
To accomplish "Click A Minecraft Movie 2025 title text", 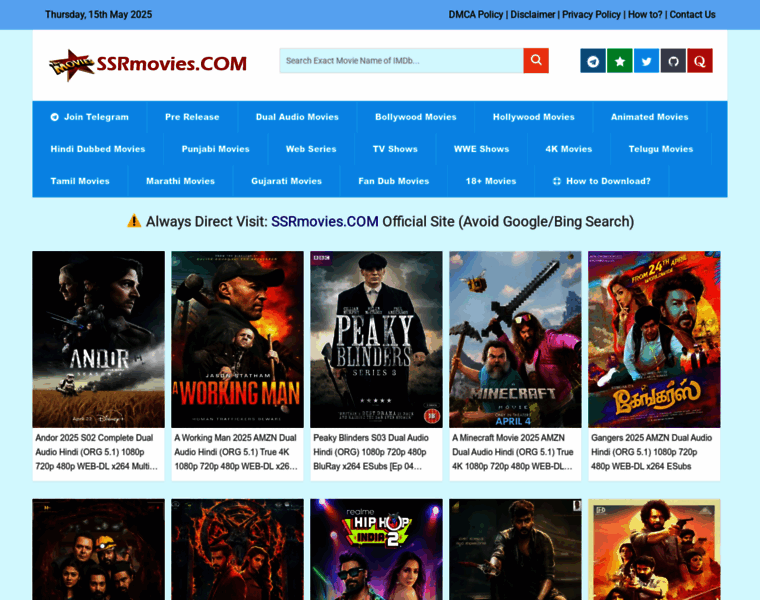I will pos(513,452).
